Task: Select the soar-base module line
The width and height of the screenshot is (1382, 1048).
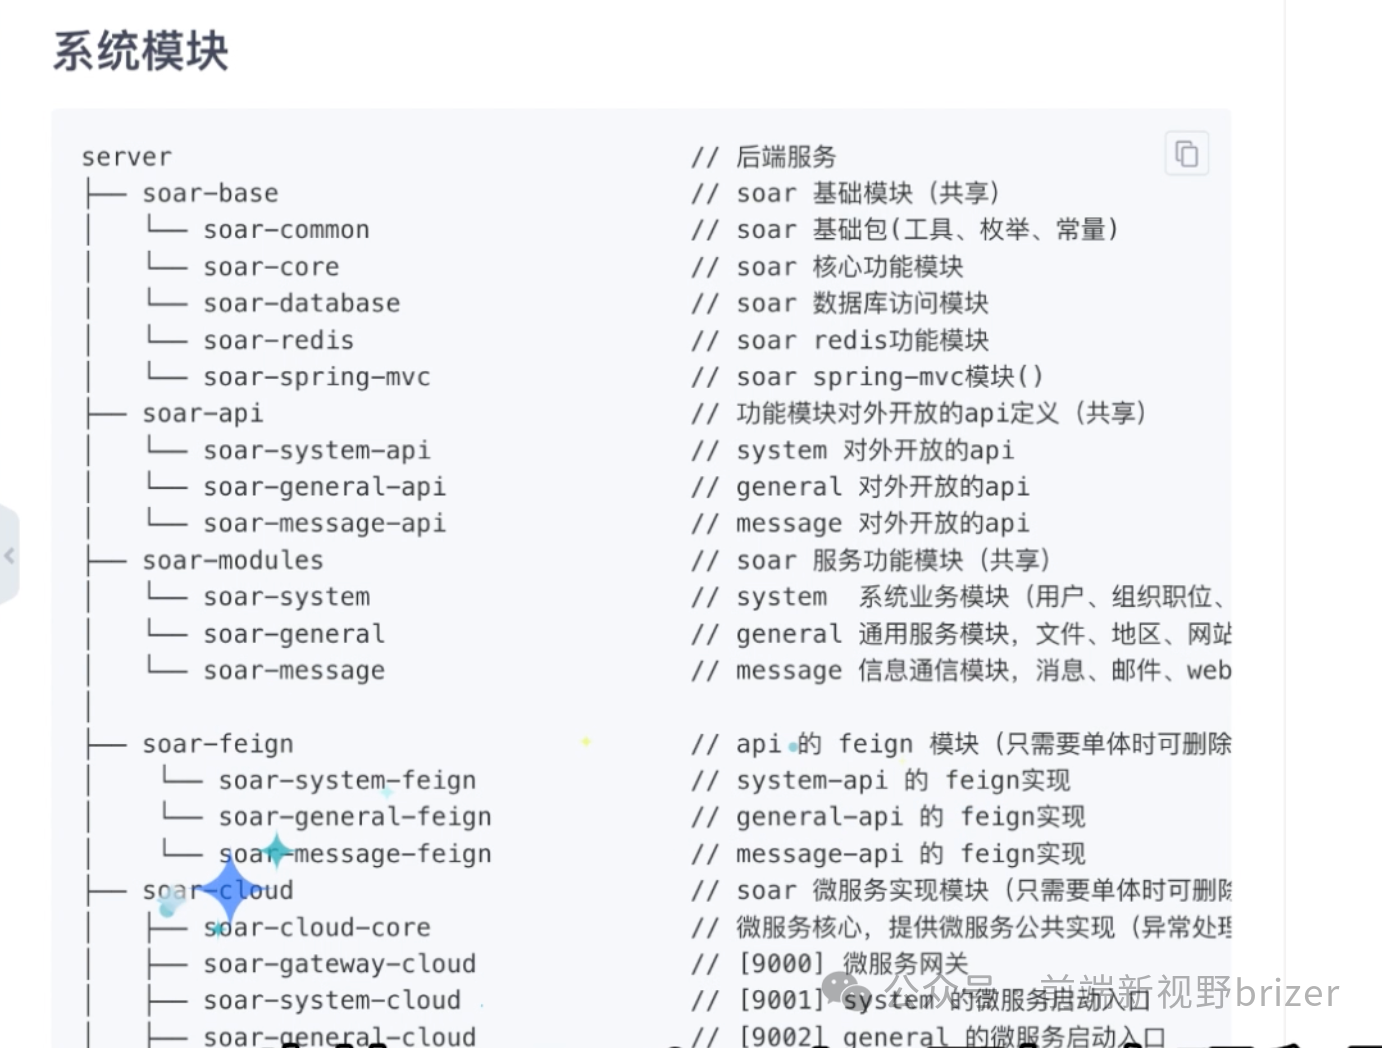Action: coord(210,192)
